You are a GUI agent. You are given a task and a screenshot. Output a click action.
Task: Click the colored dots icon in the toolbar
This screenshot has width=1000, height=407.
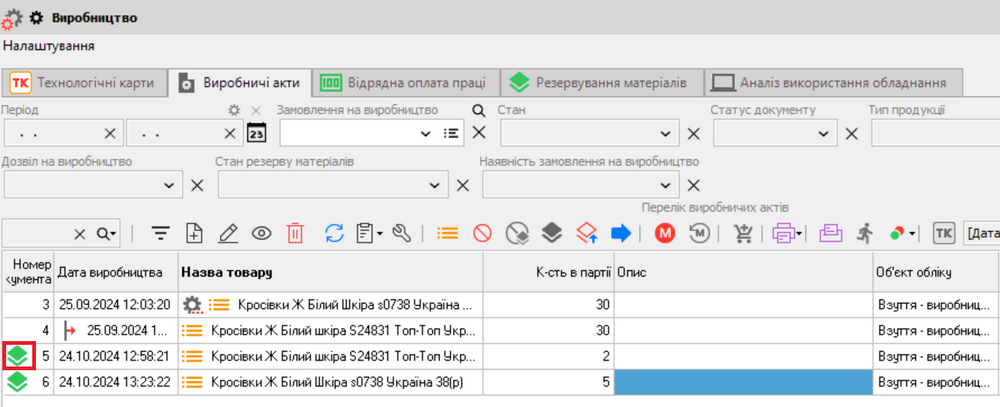898,234
